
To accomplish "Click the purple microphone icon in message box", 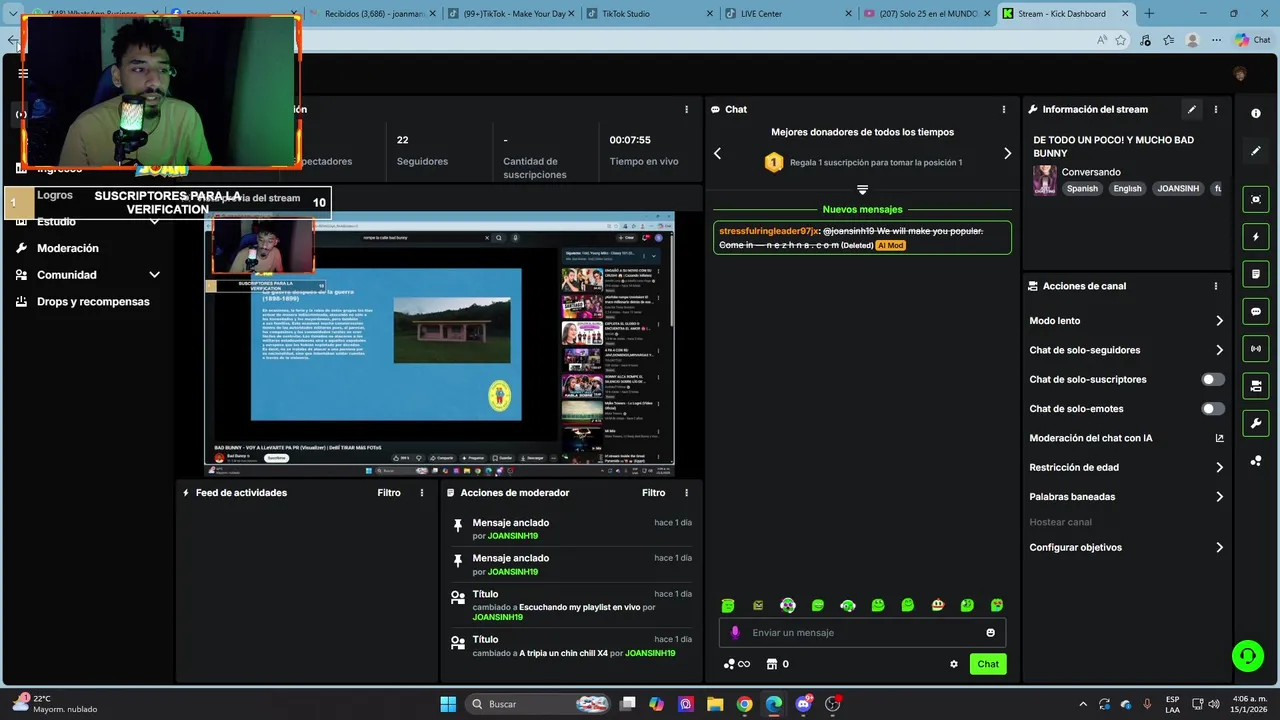I will point(735,633).
